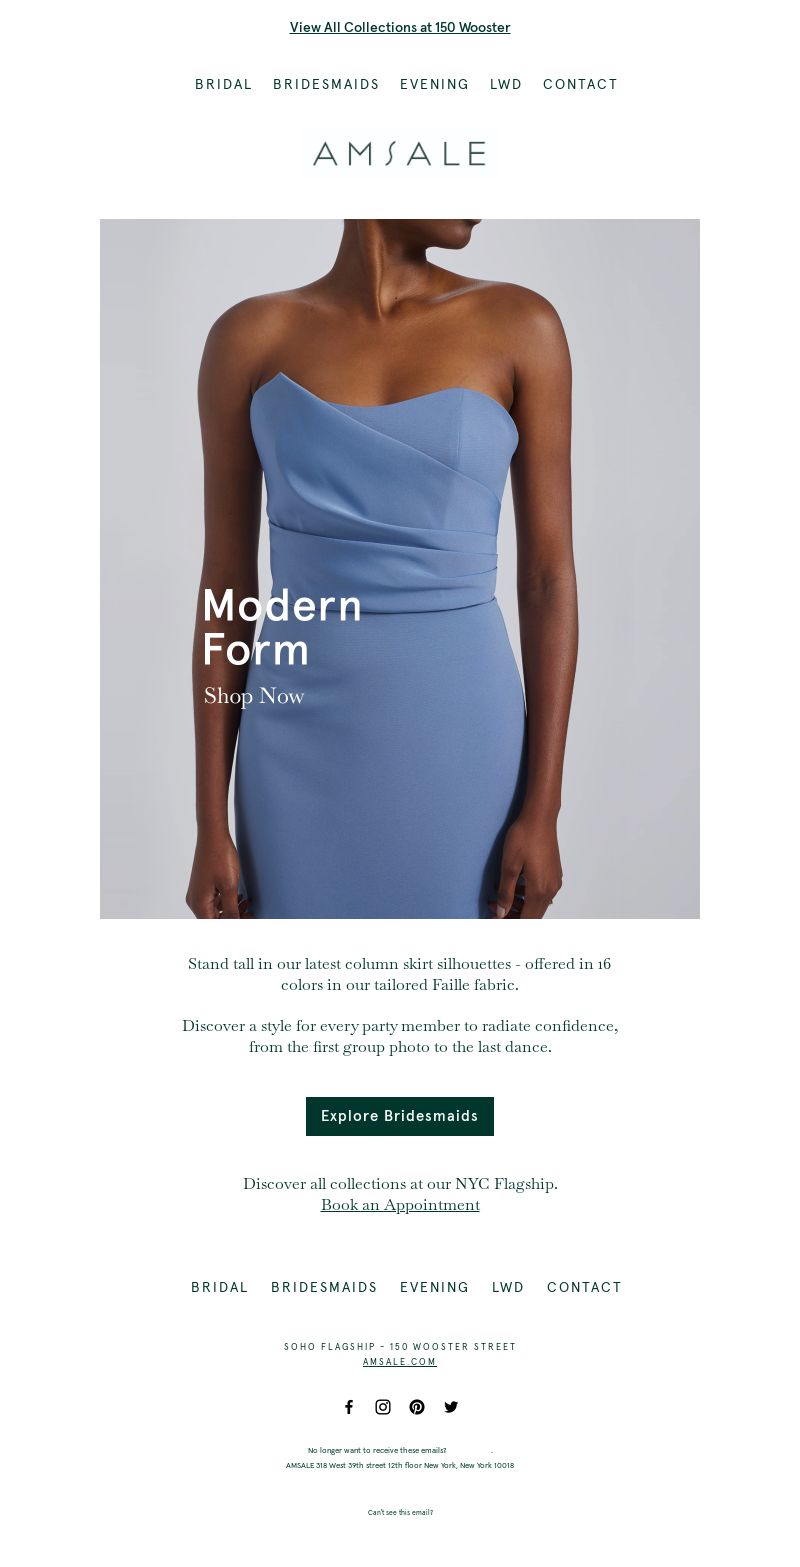The width and height of the screenshot is (800, 1567).
Task: Select EVENING in top navigation
Action: [x=434, y=85]
